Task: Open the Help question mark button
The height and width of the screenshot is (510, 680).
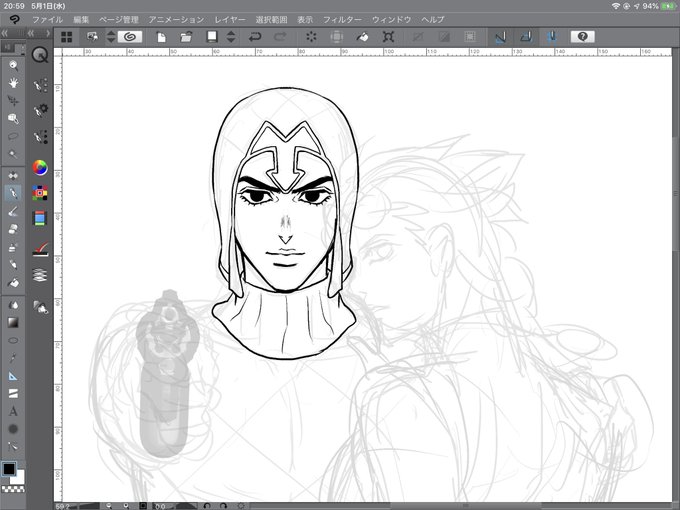Action: pyautogui.click(x=582, y=37)
